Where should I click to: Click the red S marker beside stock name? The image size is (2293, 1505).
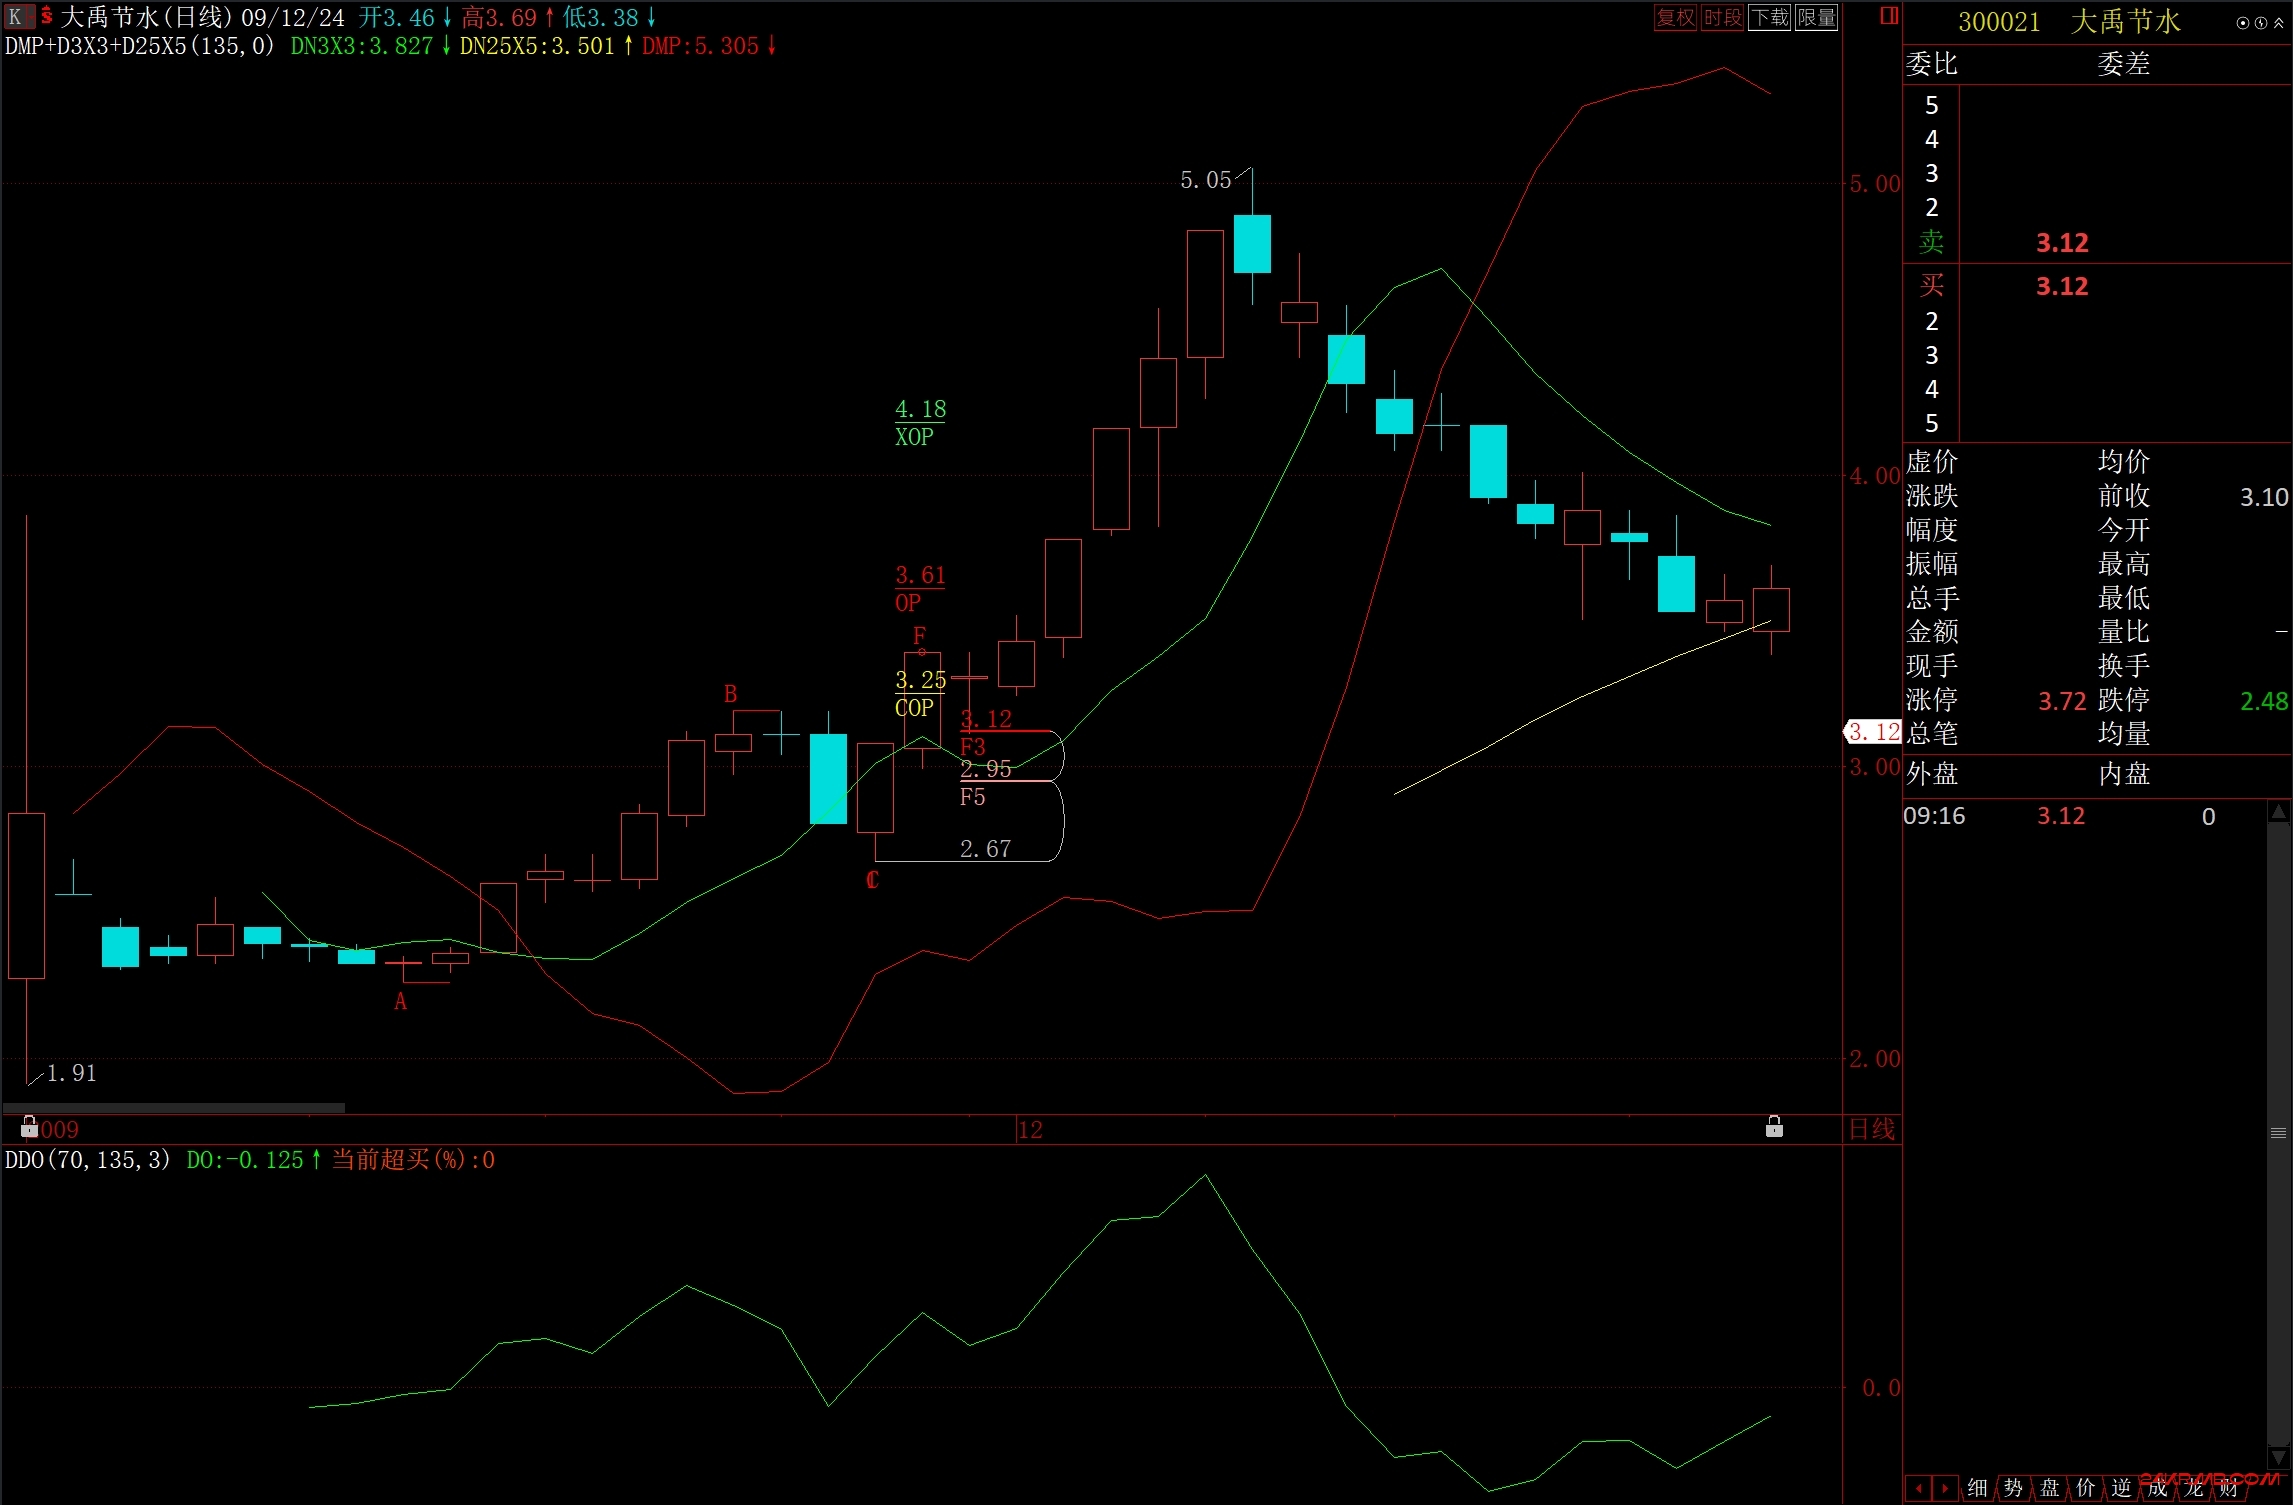[46, 17]
